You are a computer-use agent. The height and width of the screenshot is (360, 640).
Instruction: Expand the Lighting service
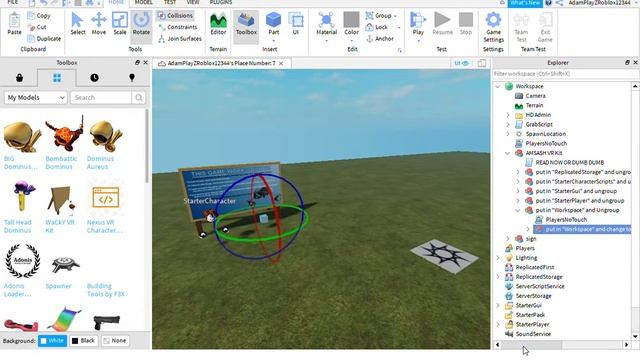click(x=498, y=258)
